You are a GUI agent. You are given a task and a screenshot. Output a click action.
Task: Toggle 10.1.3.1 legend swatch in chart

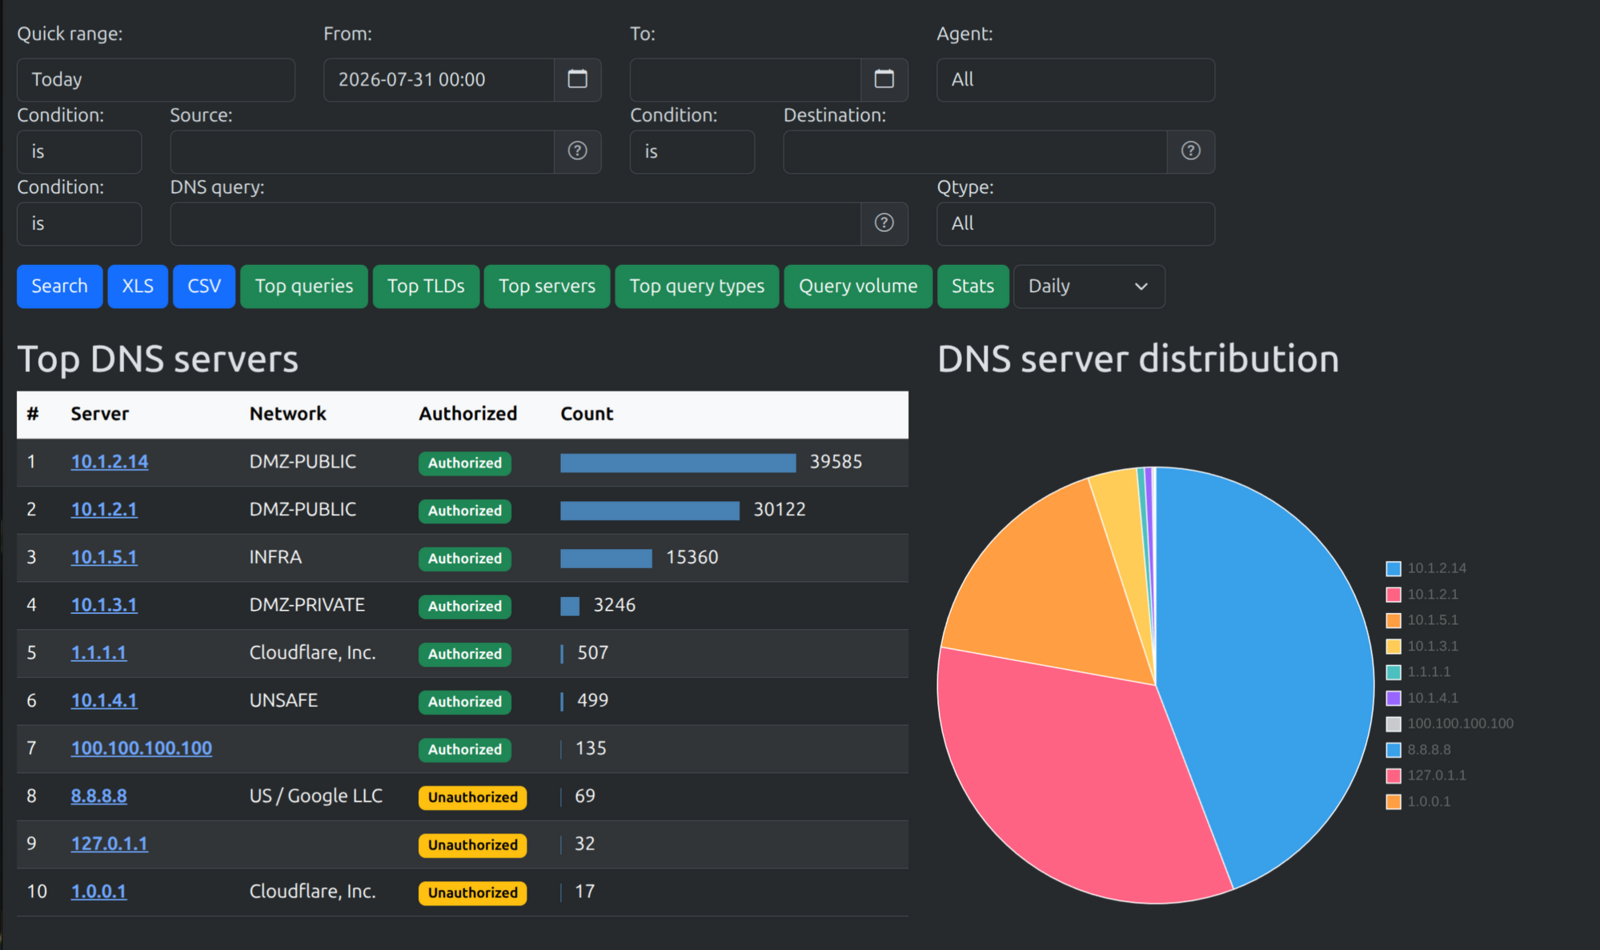pyautogui.click(x=1393, y=646)
